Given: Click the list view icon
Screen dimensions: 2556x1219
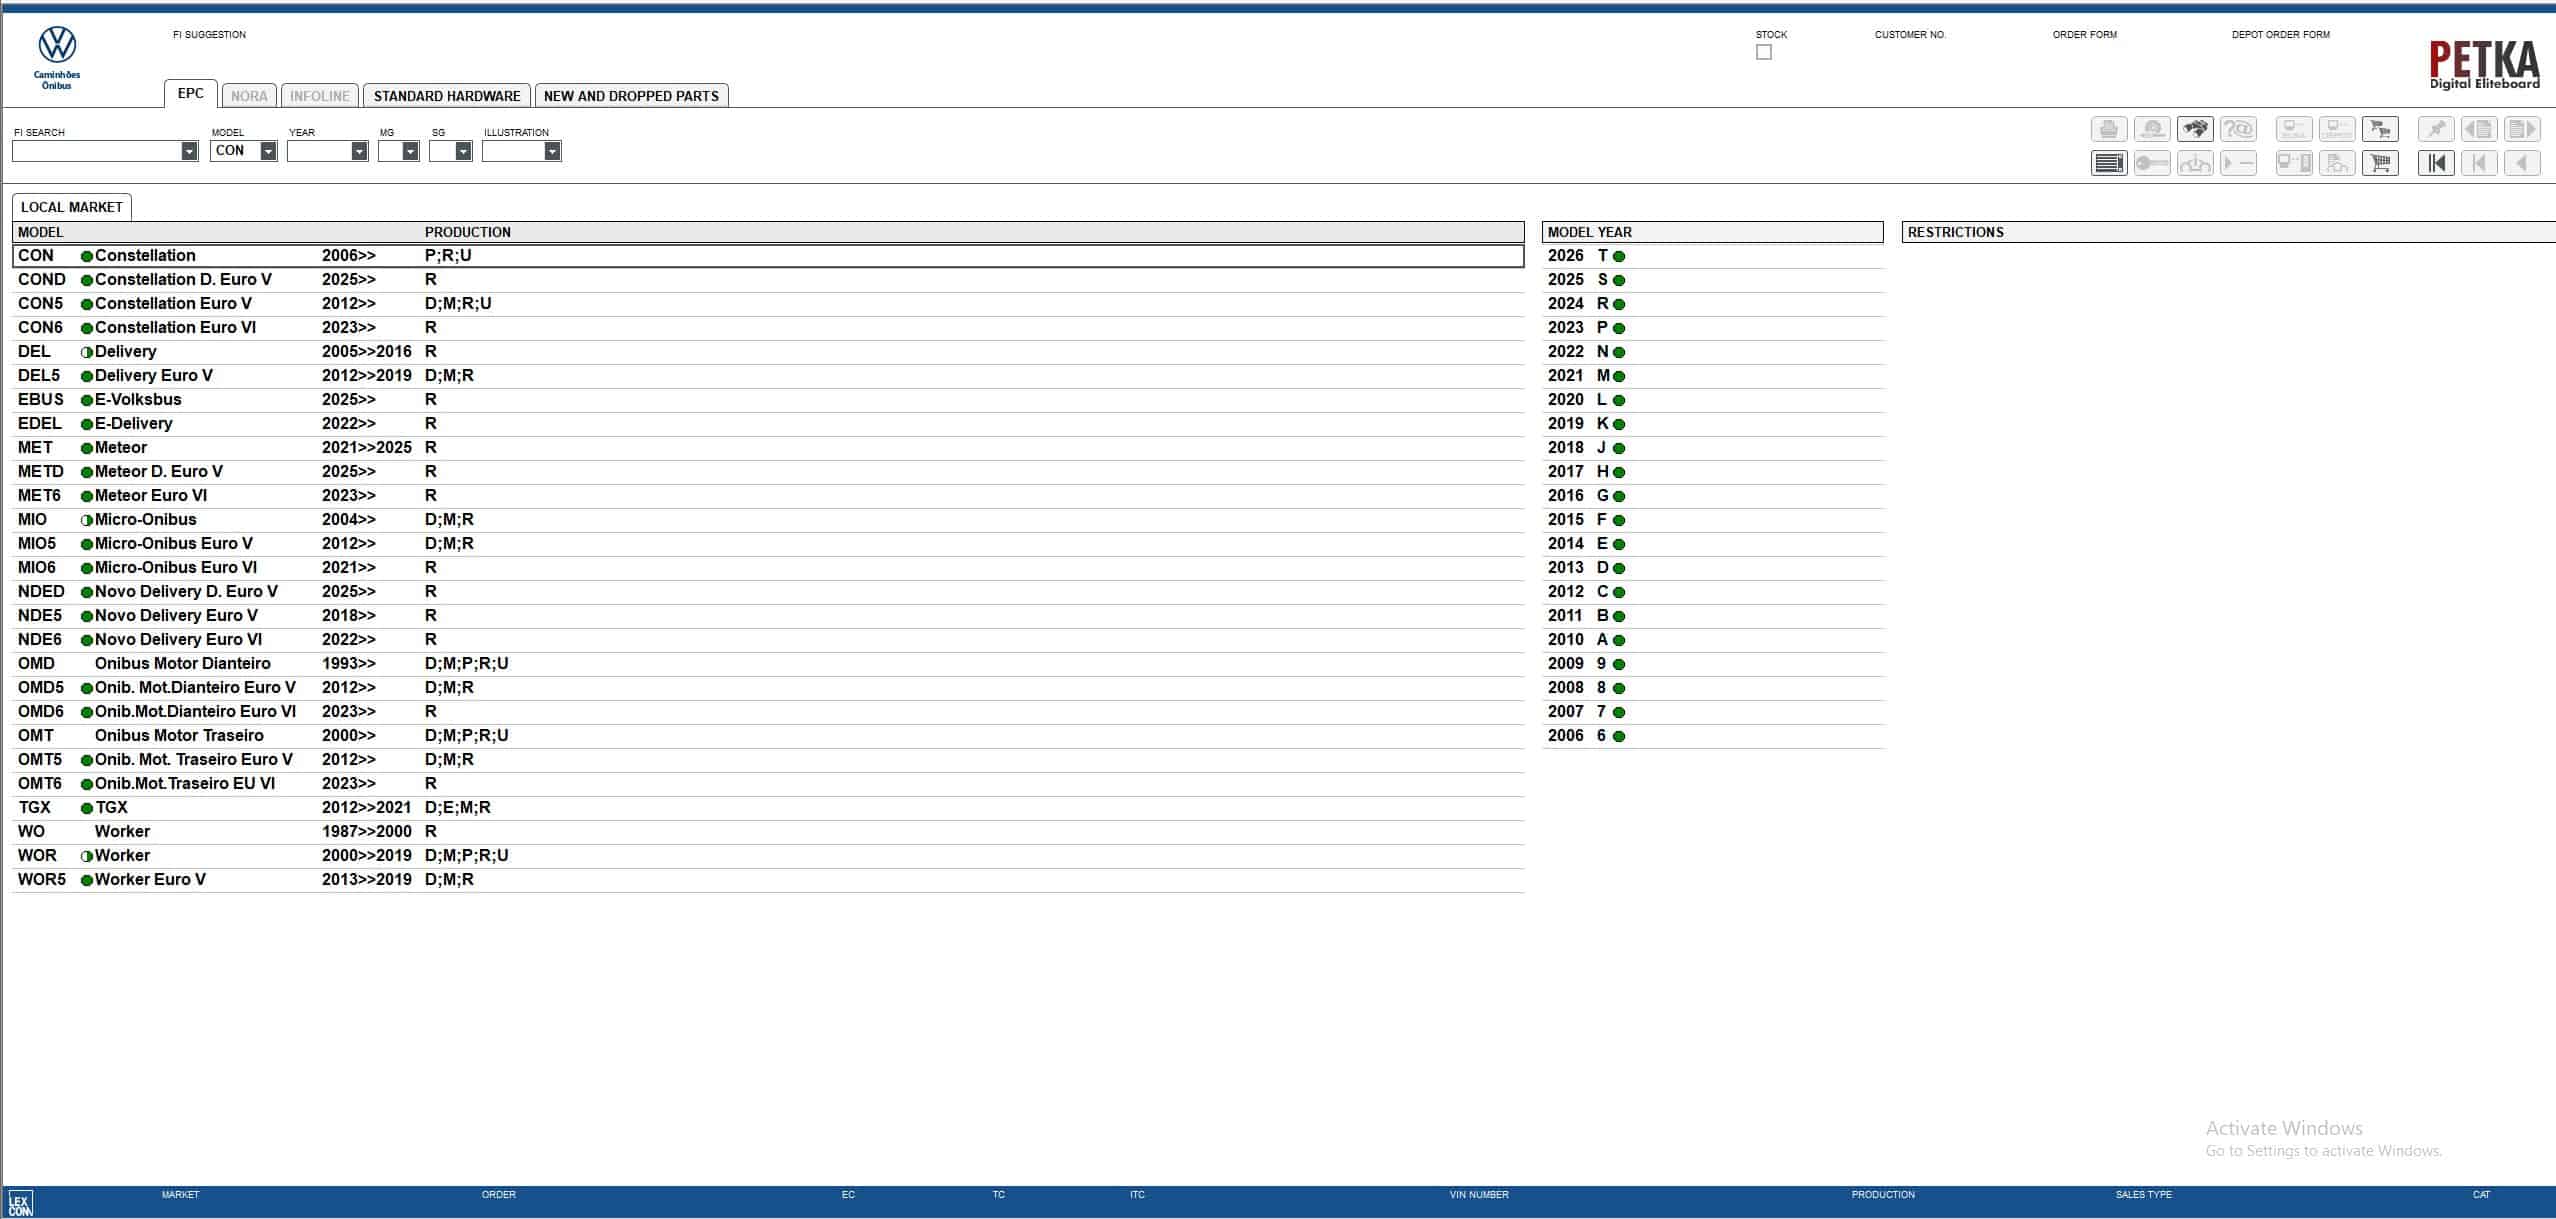Looking at the screenshot, I should click(2109, 163).
